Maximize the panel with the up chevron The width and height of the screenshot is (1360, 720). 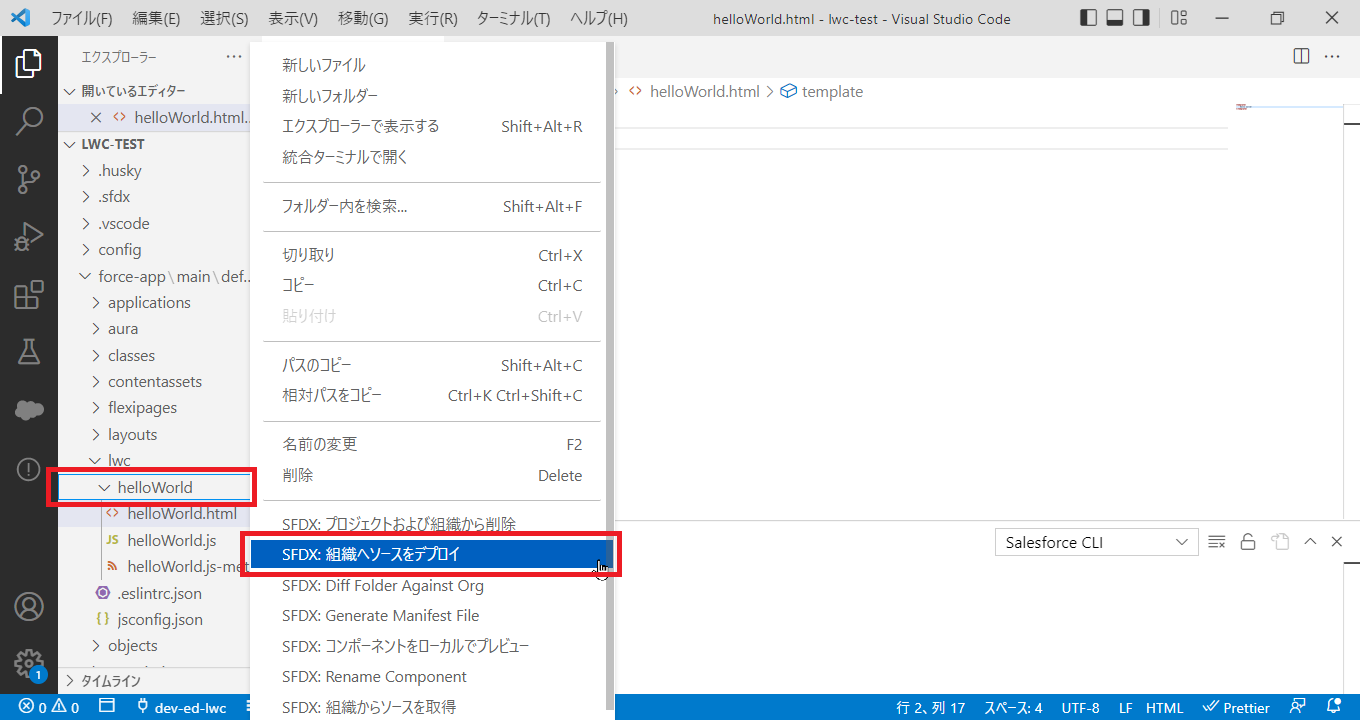(1310, 542)
